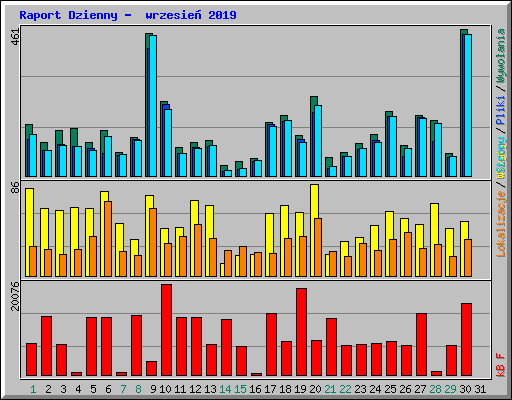Click the chart title 'Raport Dzienny - wrzesień 2019'
This screenshot has width=512, height=400.
tap(128, 15)
